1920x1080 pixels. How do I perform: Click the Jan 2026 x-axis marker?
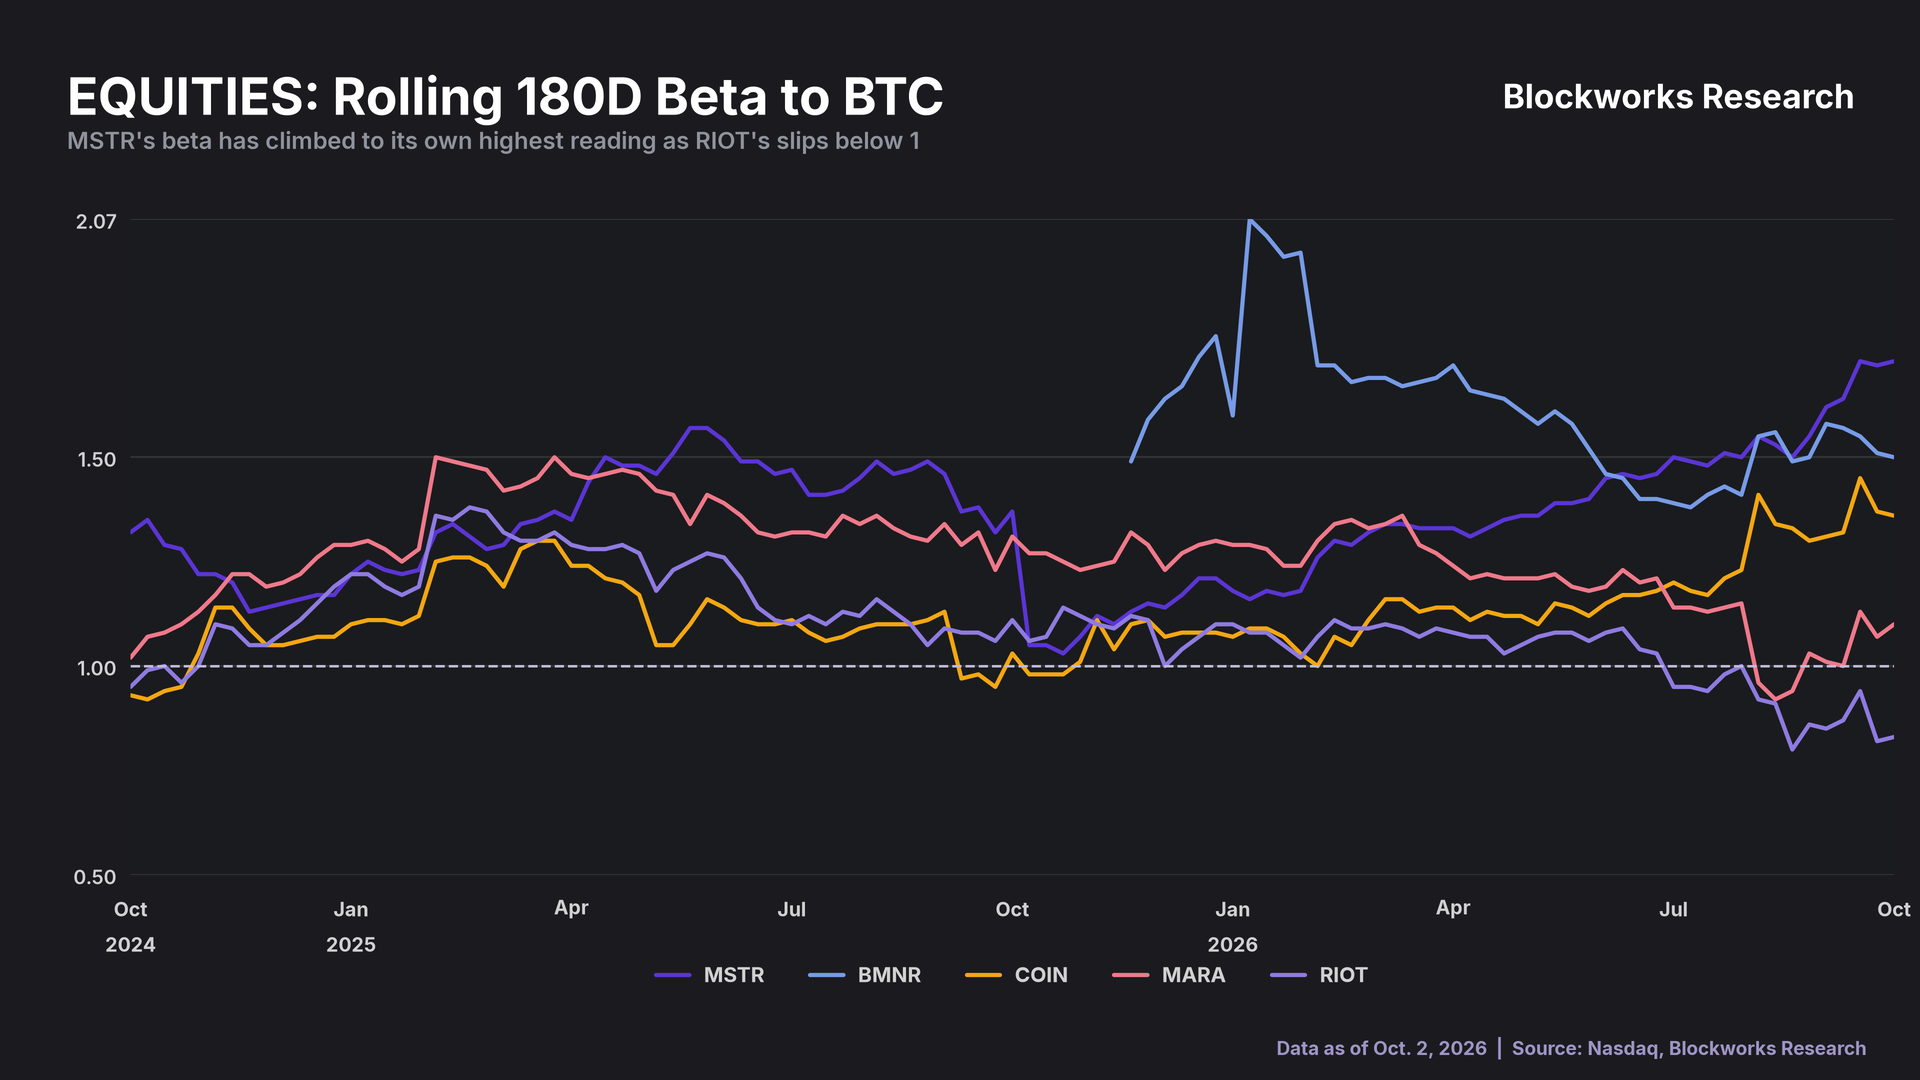[1232, 927]
